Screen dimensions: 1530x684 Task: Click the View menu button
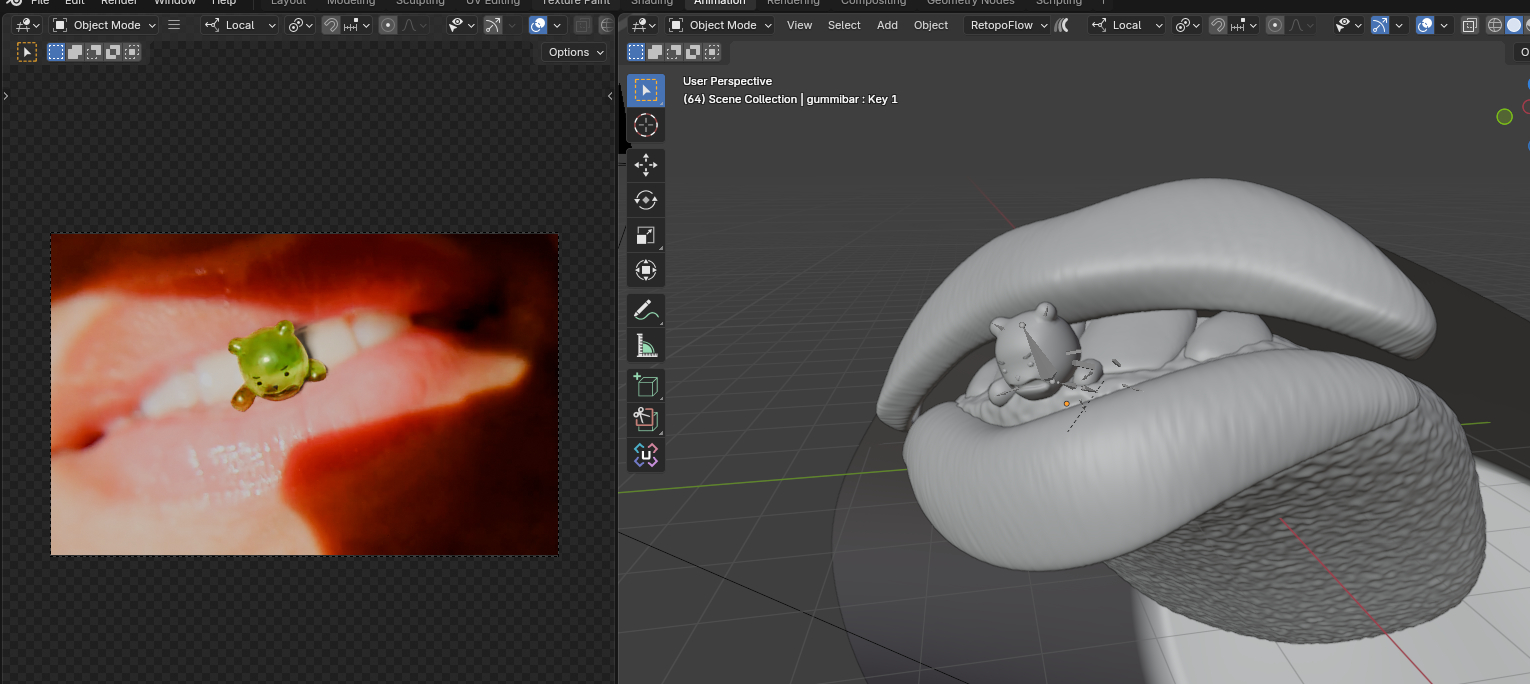pyautogui.click(x=799, y=25)
